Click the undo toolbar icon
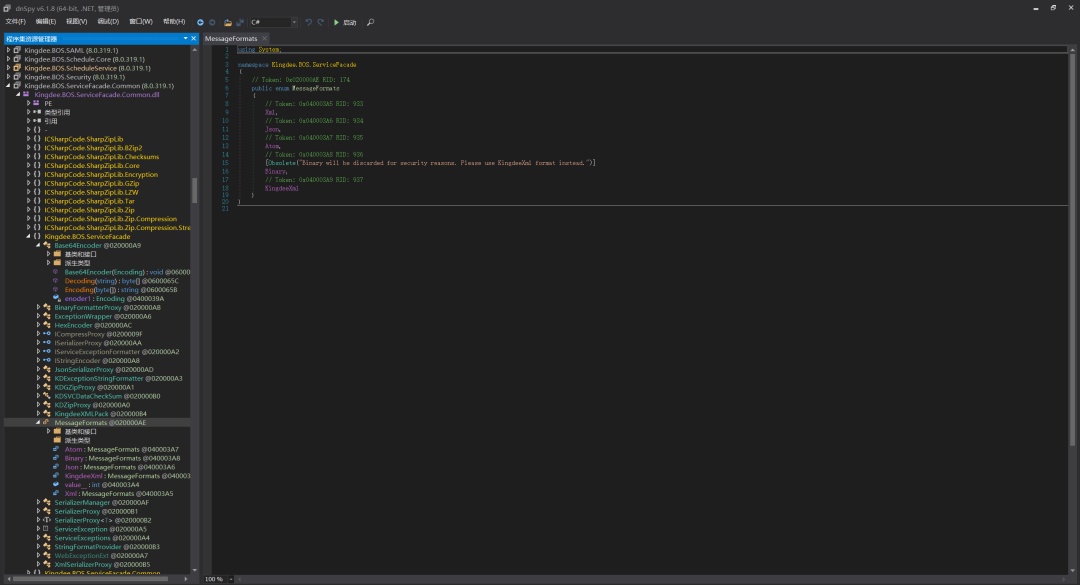 (x=308, y=22)
